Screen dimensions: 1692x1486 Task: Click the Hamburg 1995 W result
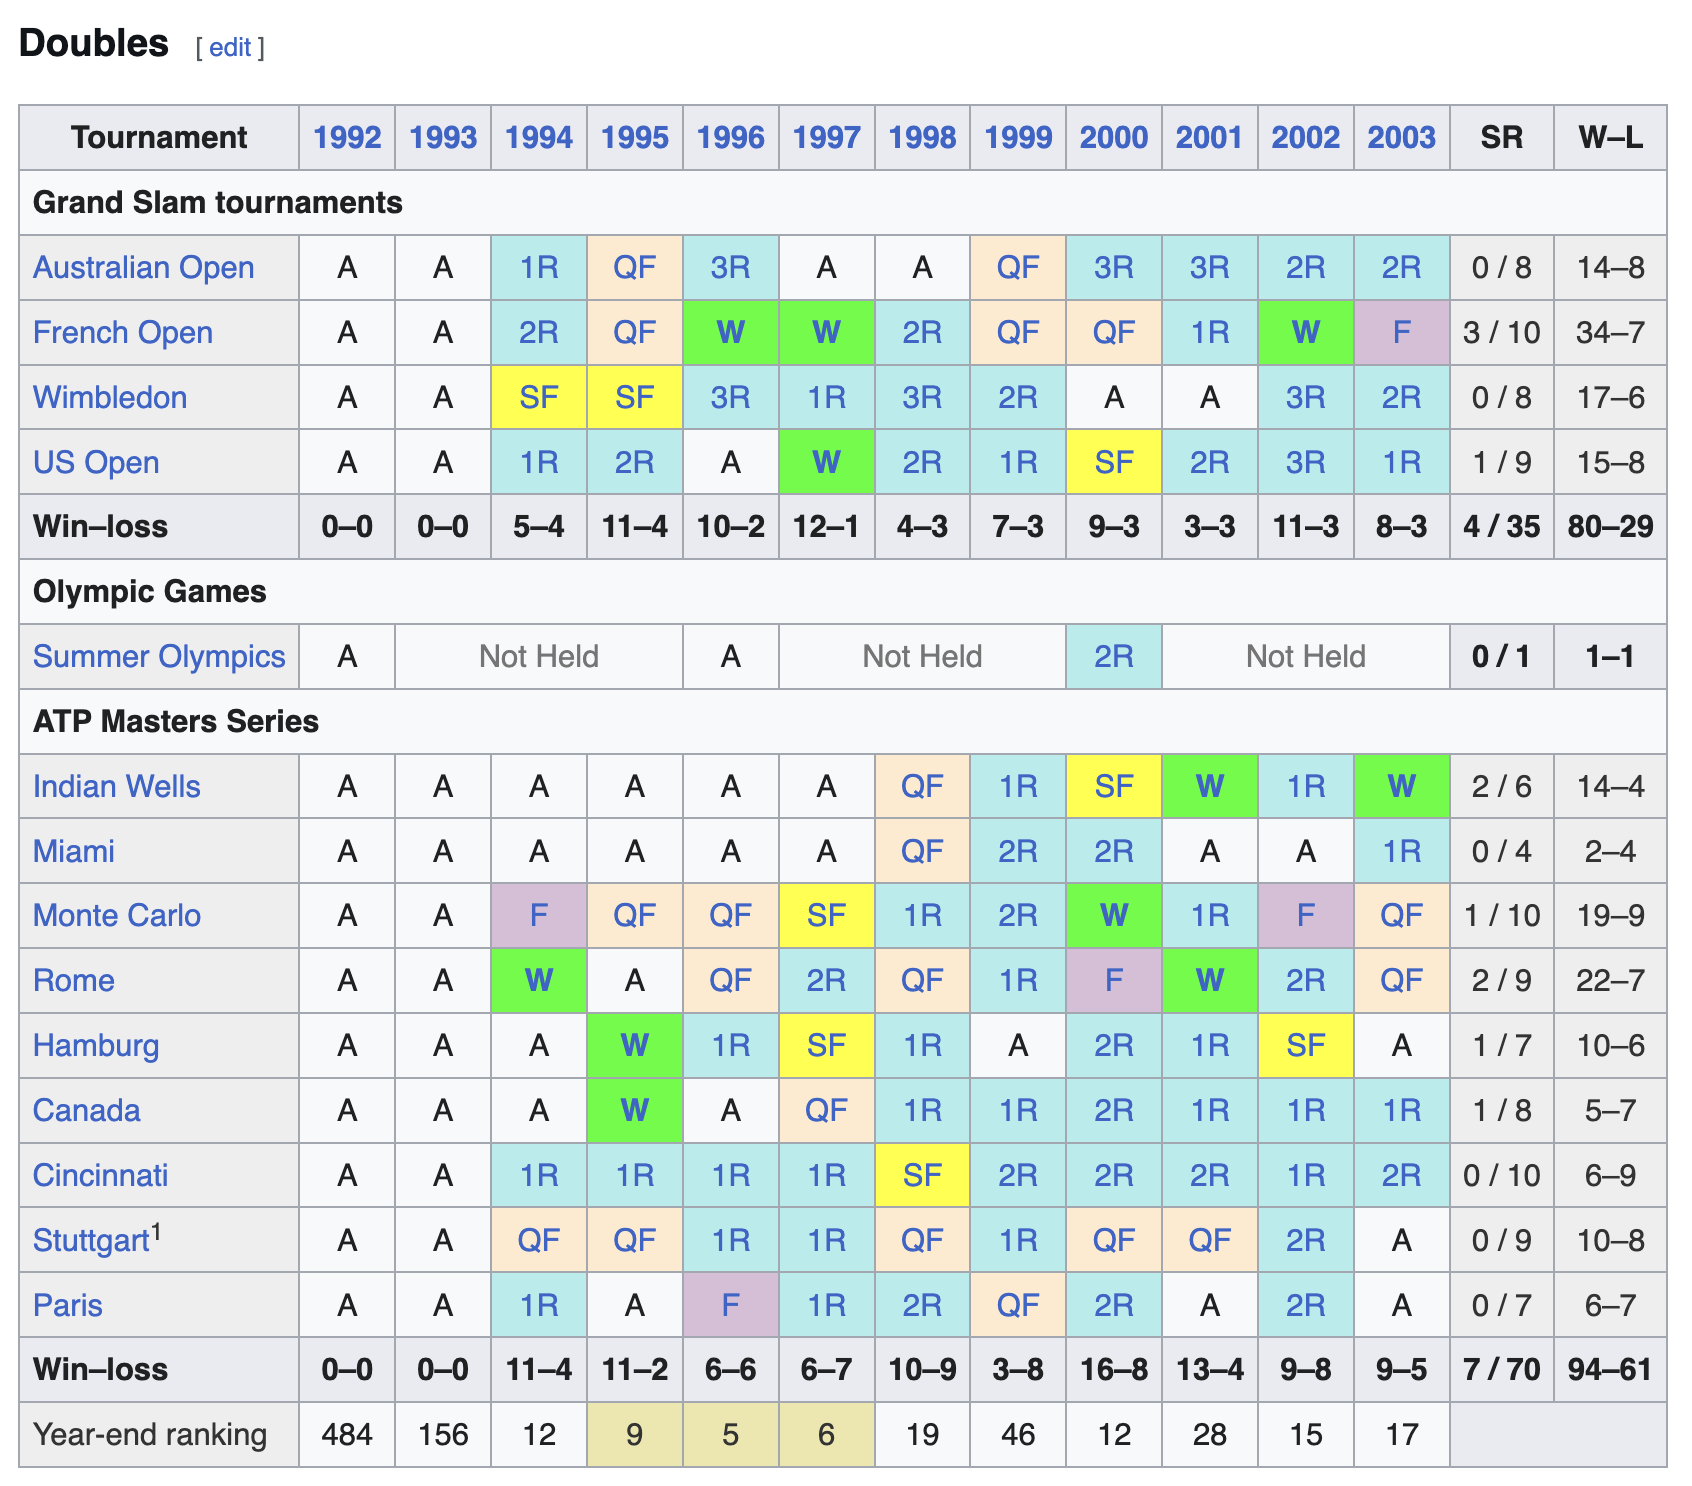pyautogui.click(x=635, y=1046)
